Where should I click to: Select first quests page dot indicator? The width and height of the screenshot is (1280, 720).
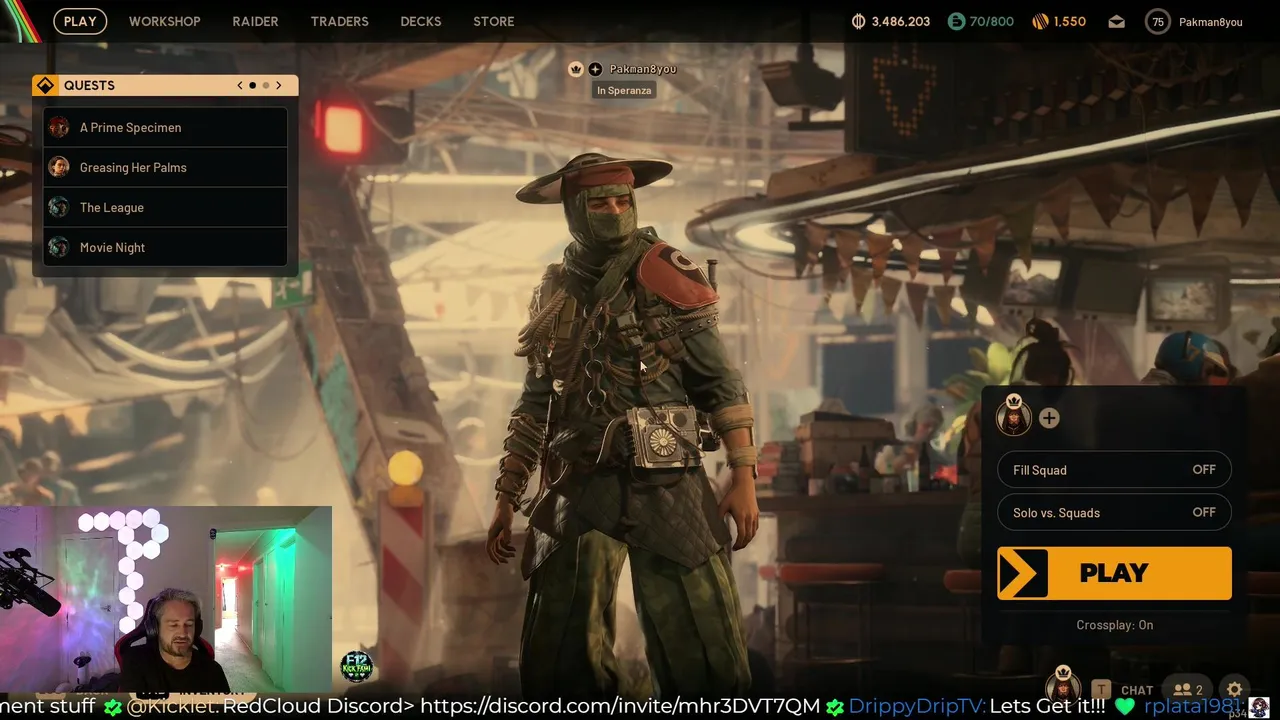[253, 85]
